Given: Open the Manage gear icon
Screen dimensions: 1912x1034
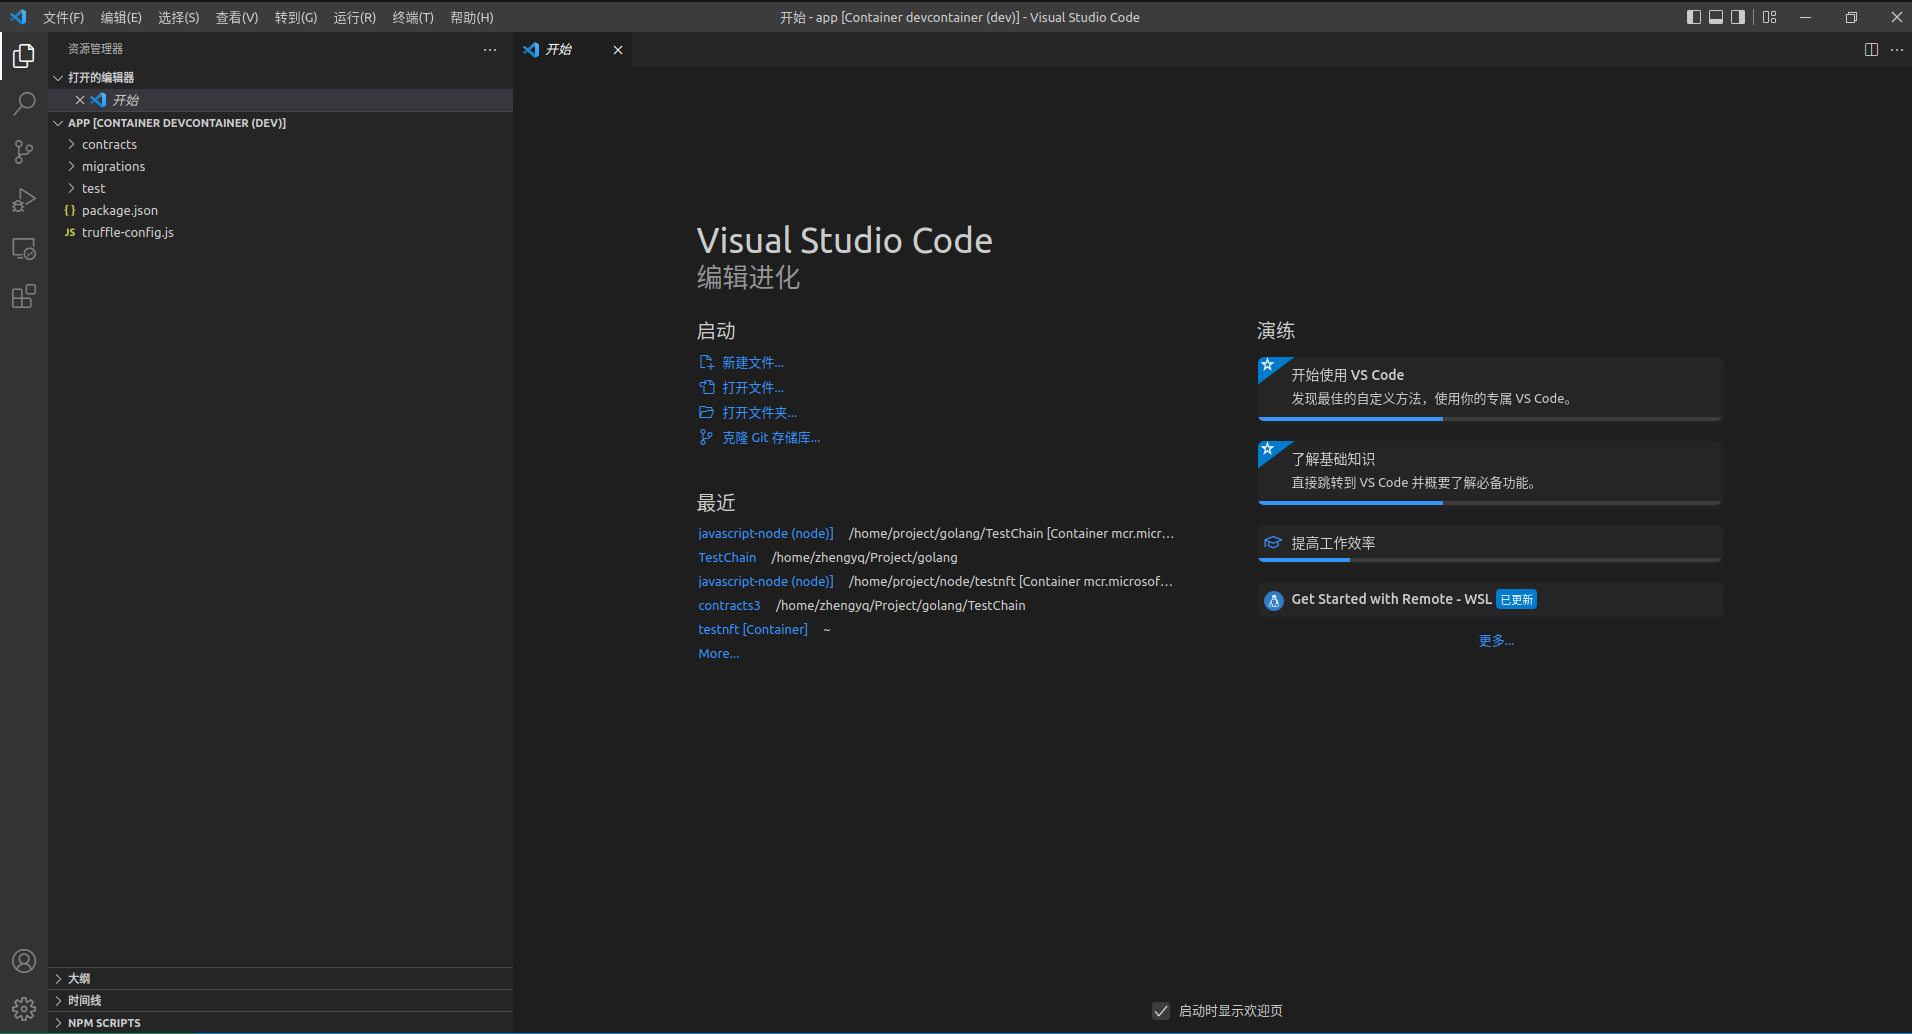Looking at the screenshot, I should (24, 1008).
